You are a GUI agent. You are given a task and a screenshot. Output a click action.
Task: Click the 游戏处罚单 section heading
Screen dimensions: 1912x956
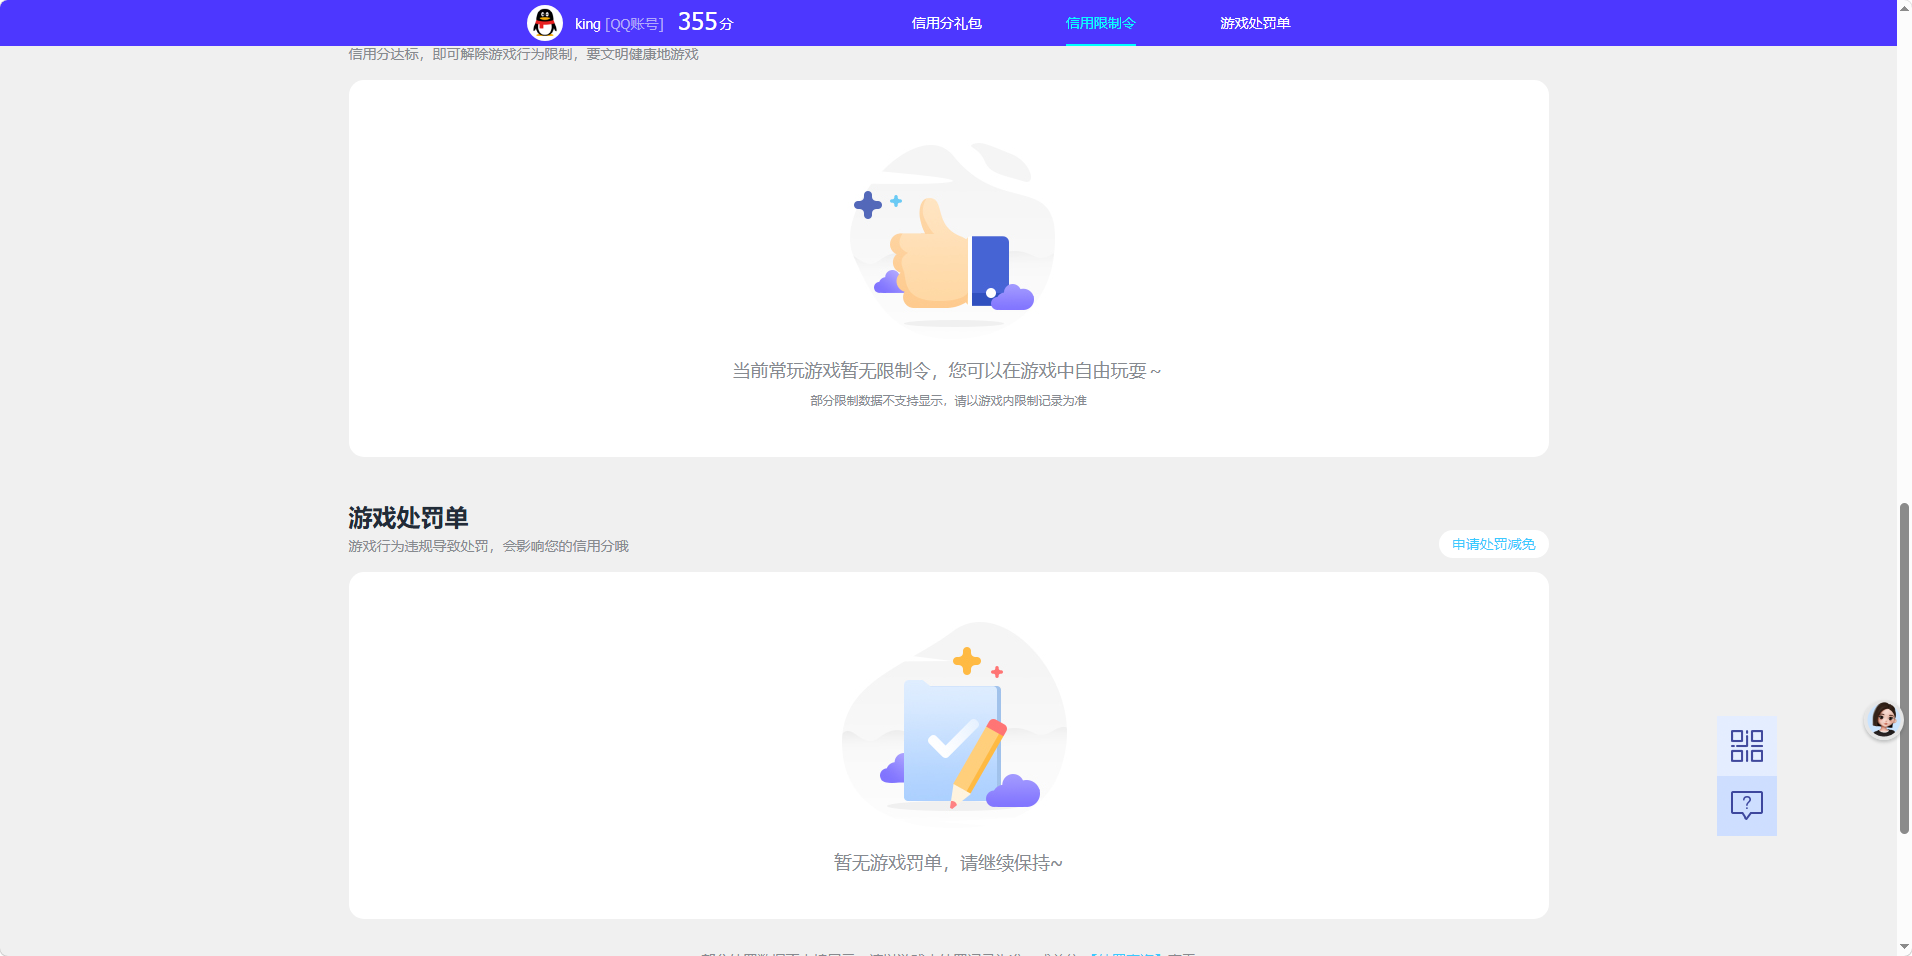pyautogui.click(x=408, y=518)
